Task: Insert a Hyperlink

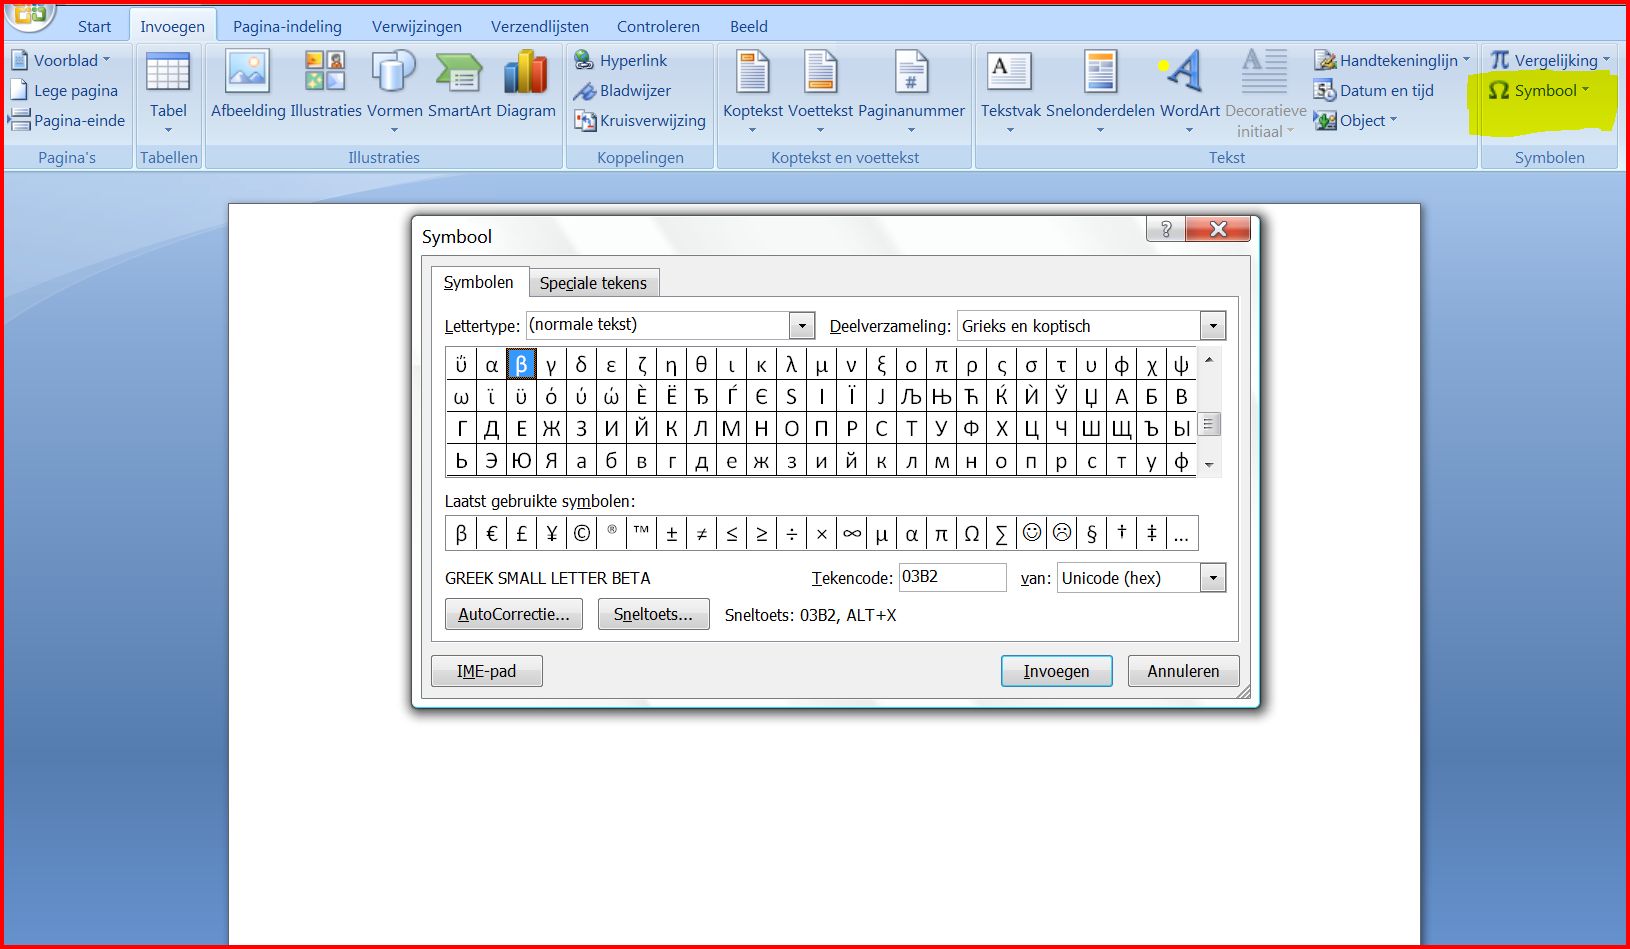Action: (621, 60)
